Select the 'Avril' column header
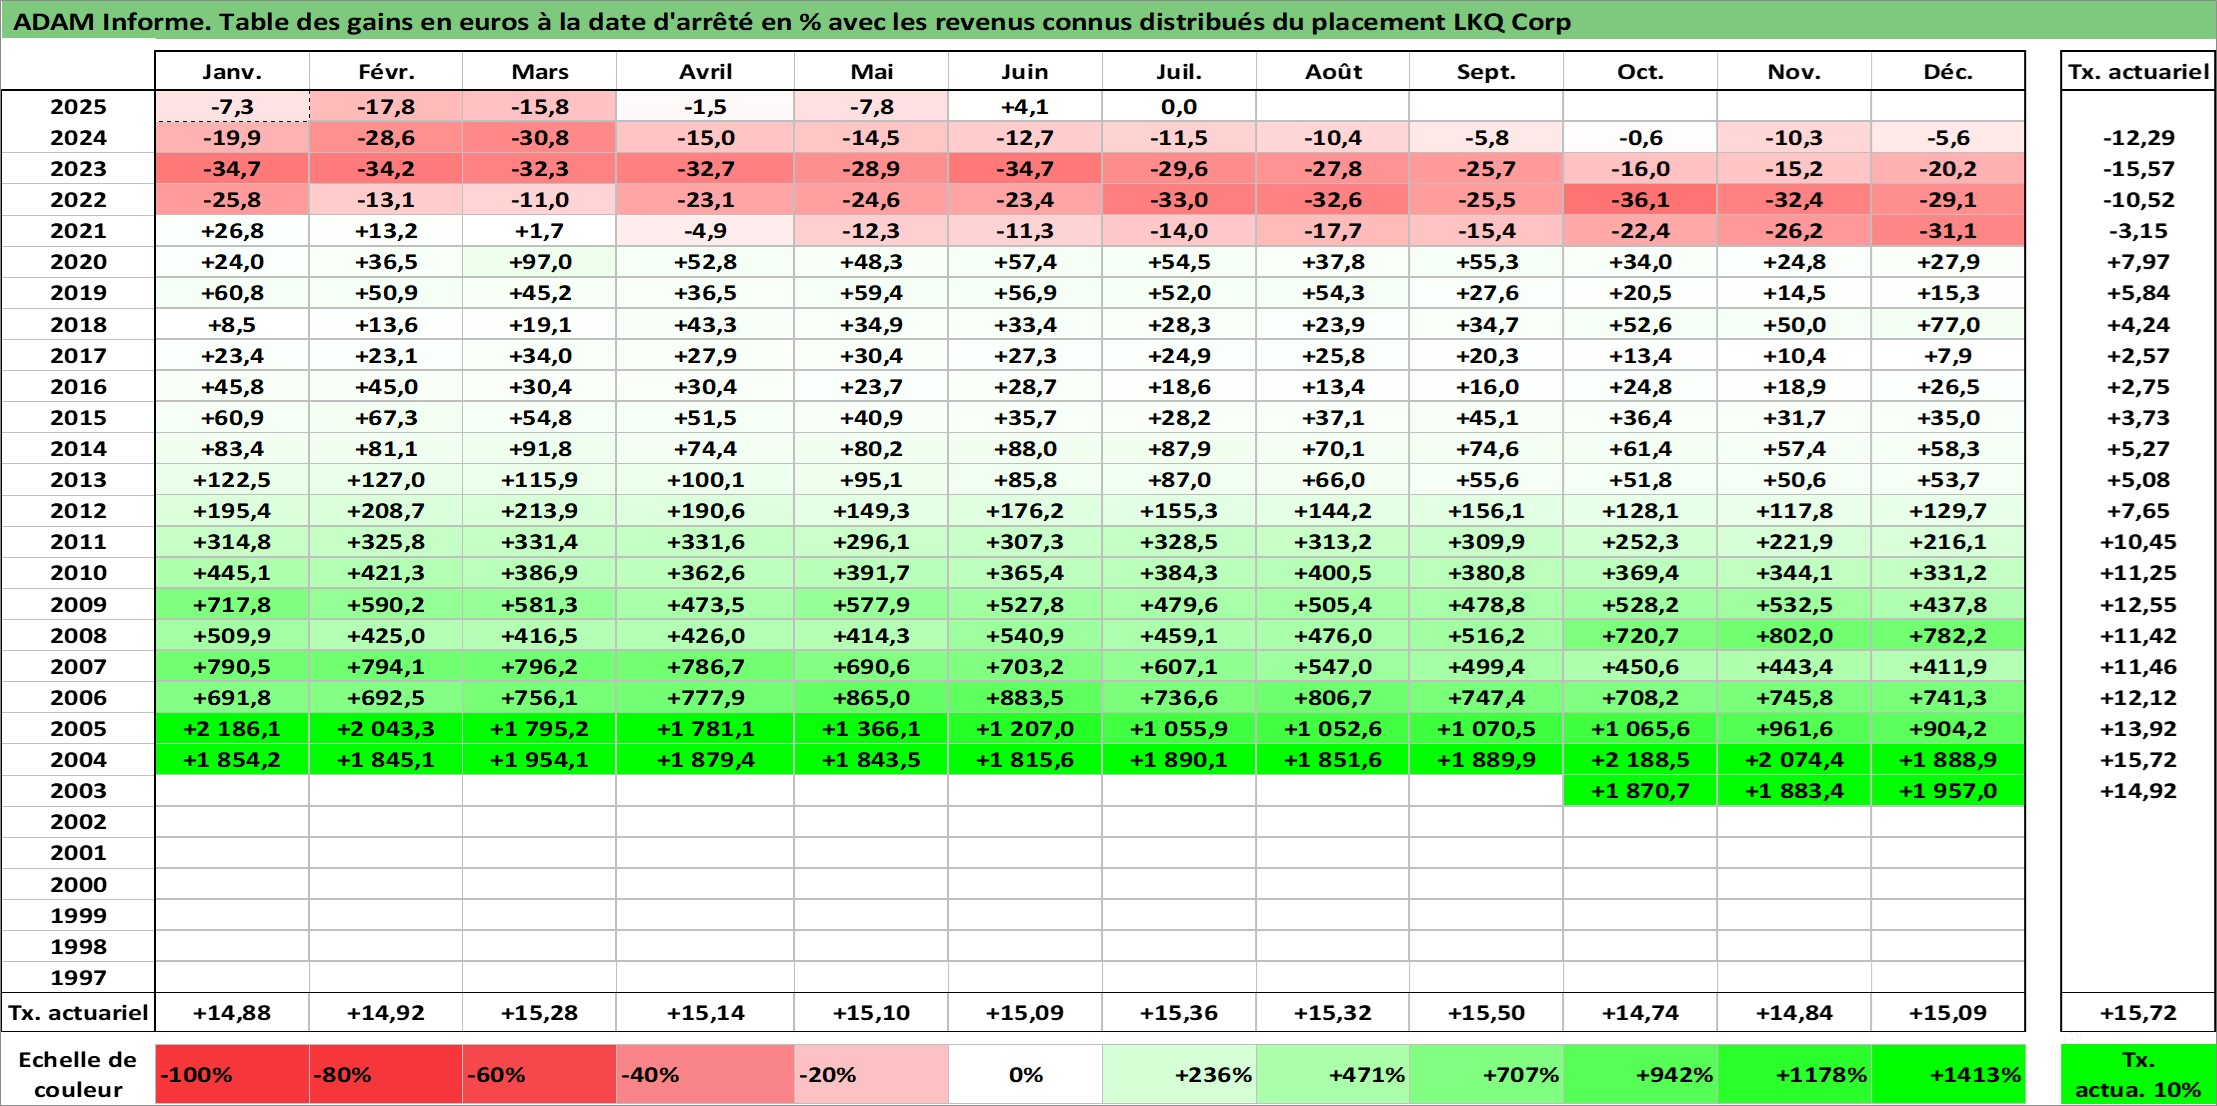2217x1106 pixels. coord(705,72)
